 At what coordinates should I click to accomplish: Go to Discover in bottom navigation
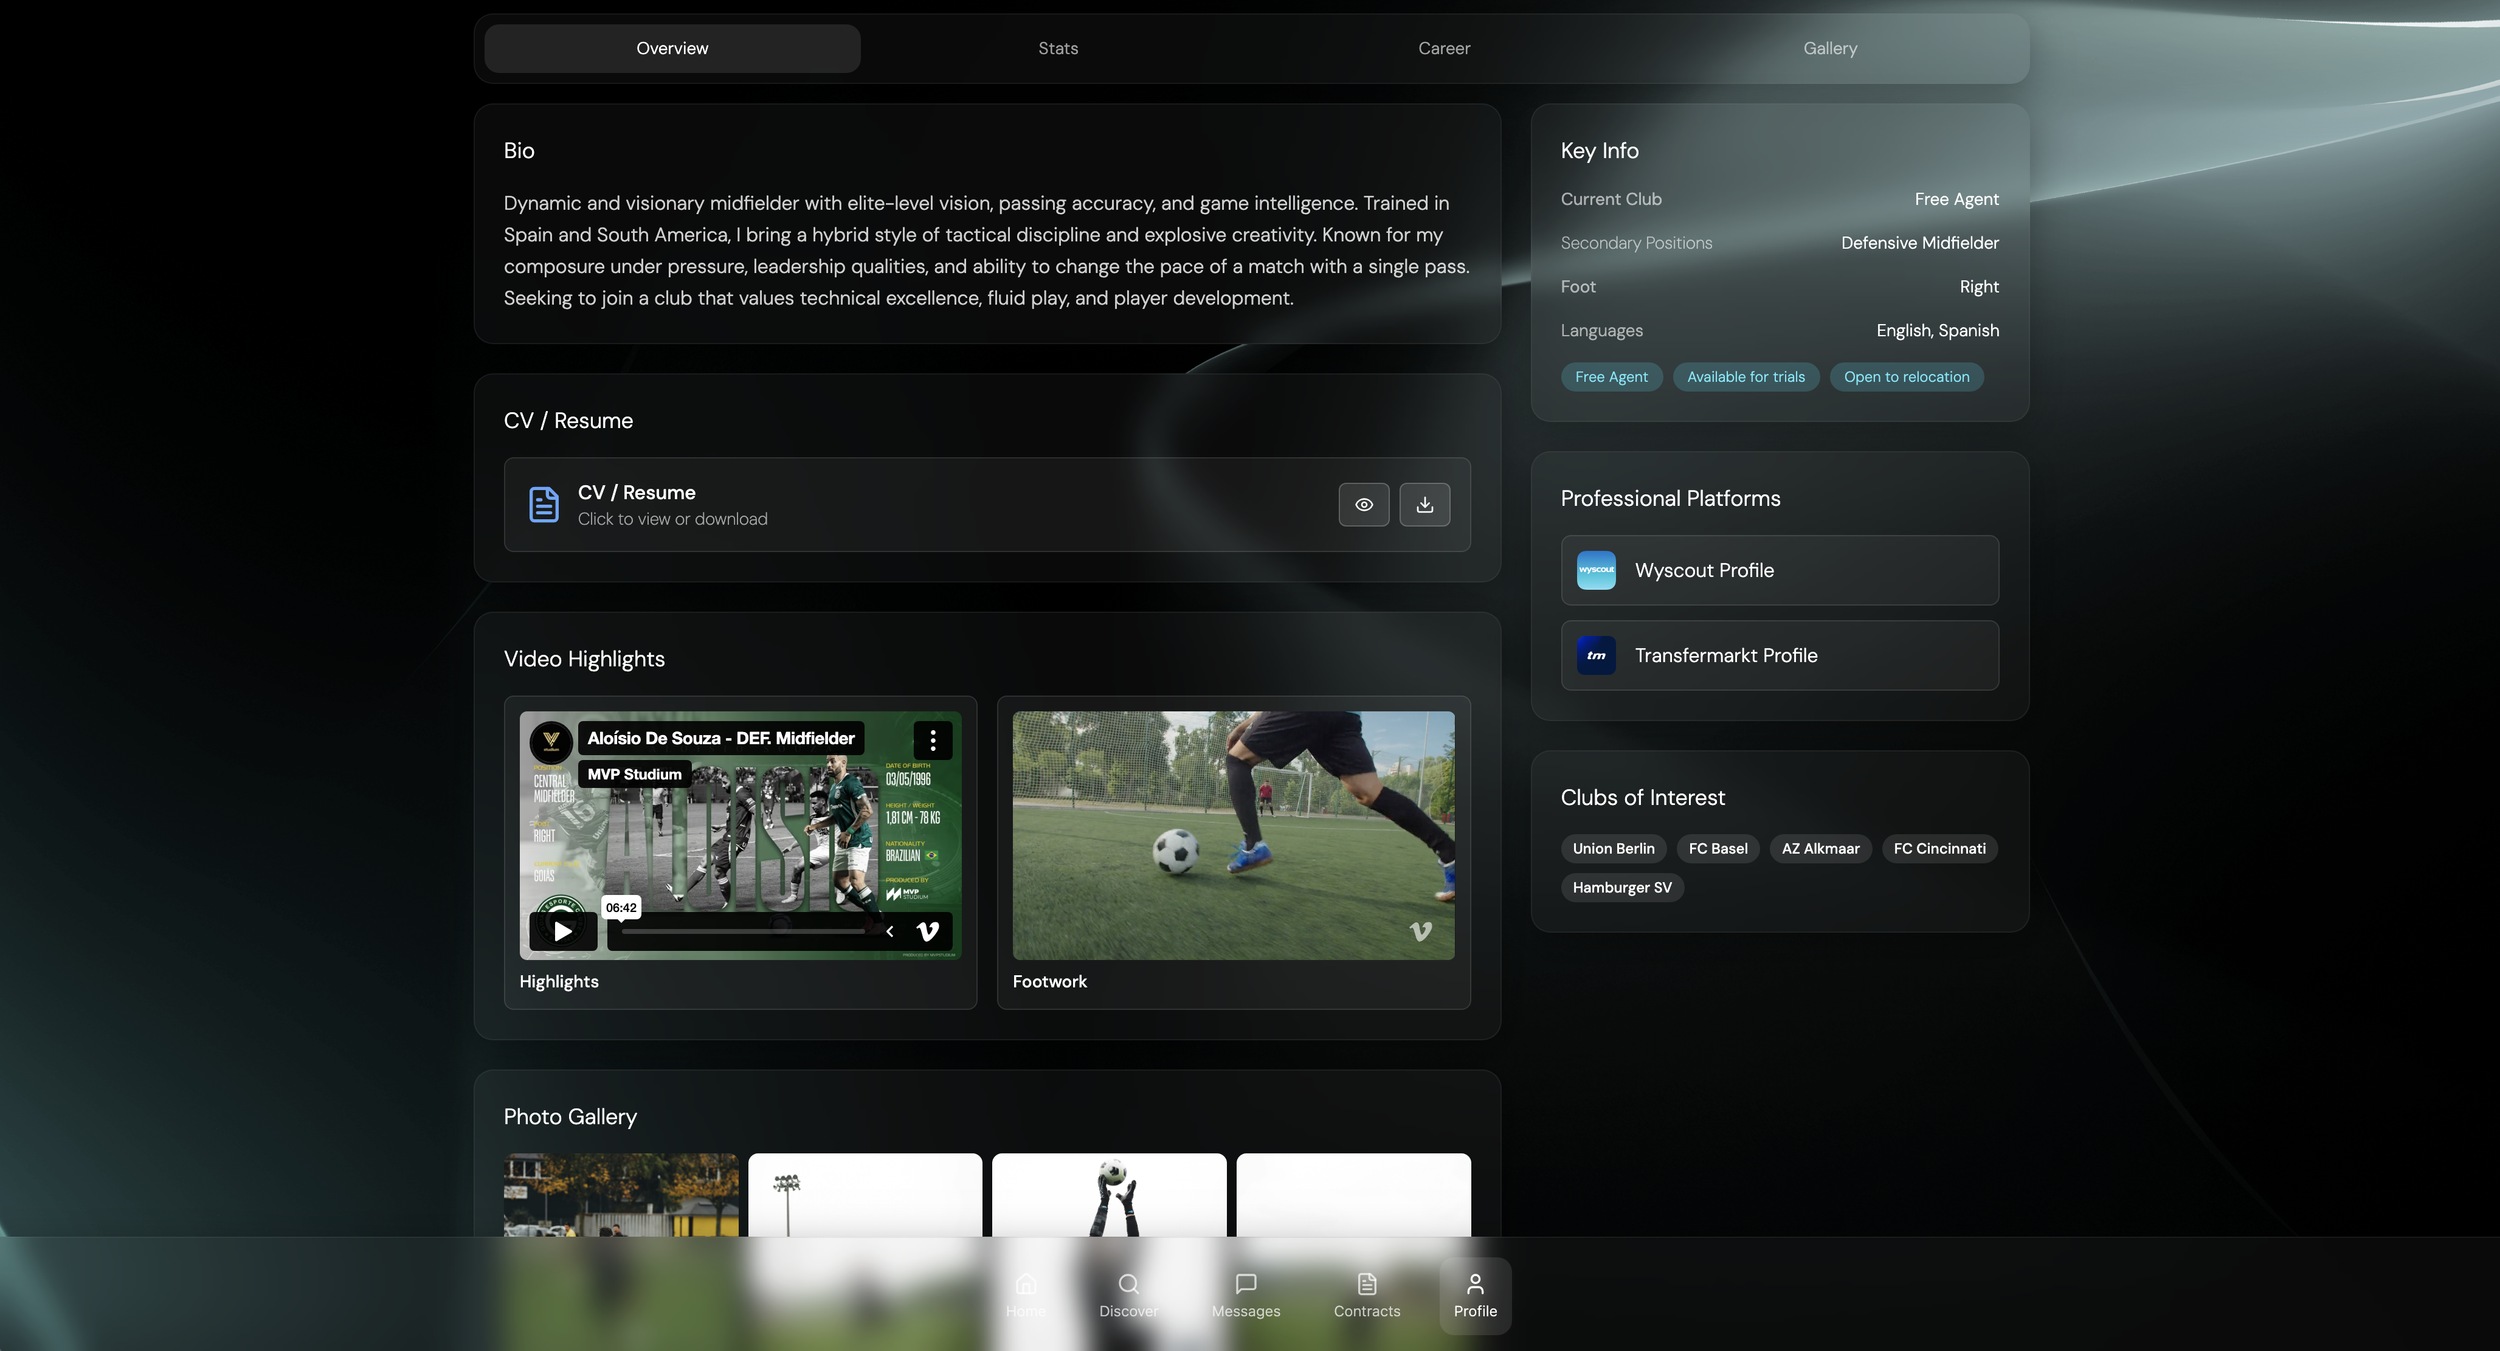point(1128,1295)
